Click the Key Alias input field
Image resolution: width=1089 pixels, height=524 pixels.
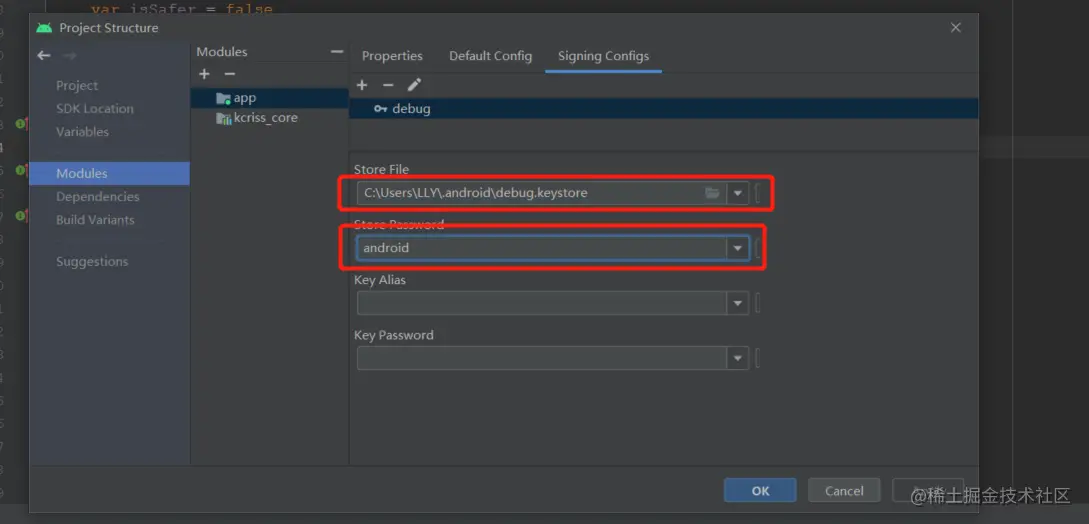click(x=541, y=303)
